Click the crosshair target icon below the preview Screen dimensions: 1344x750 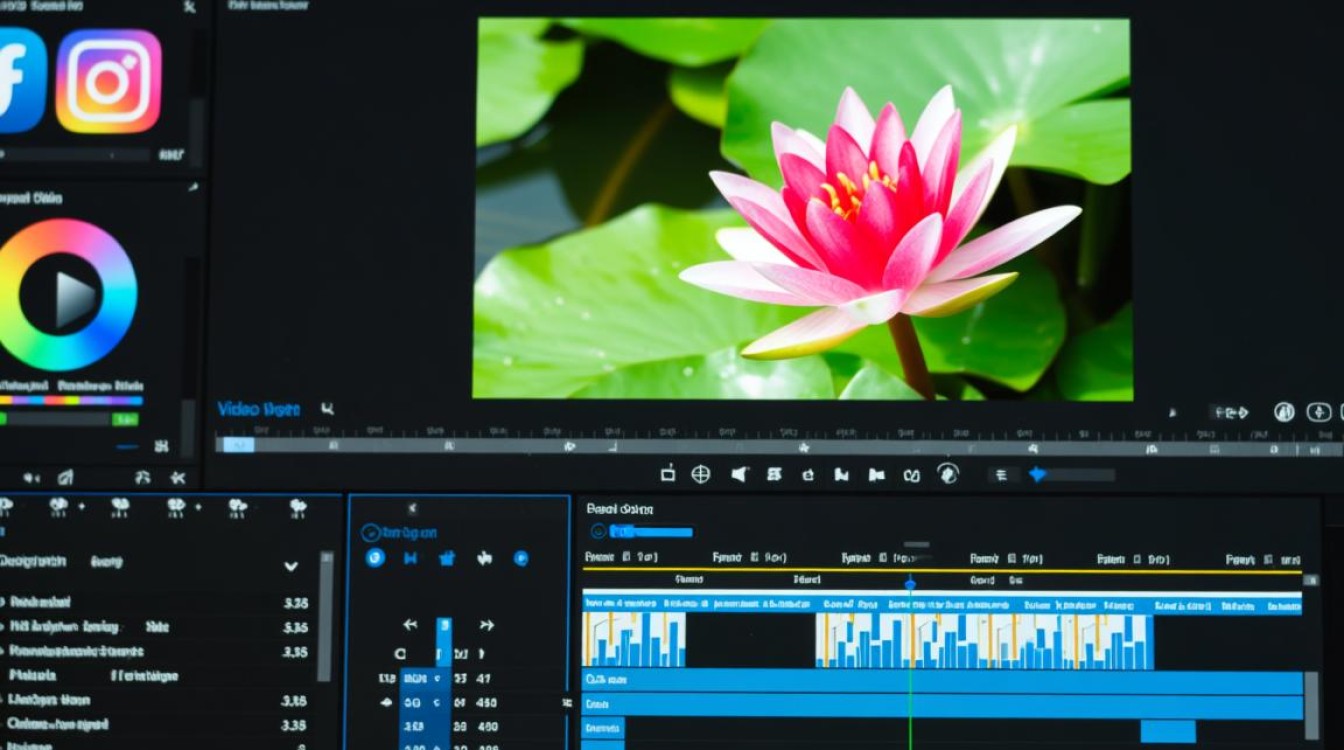(x=701, y=474)
